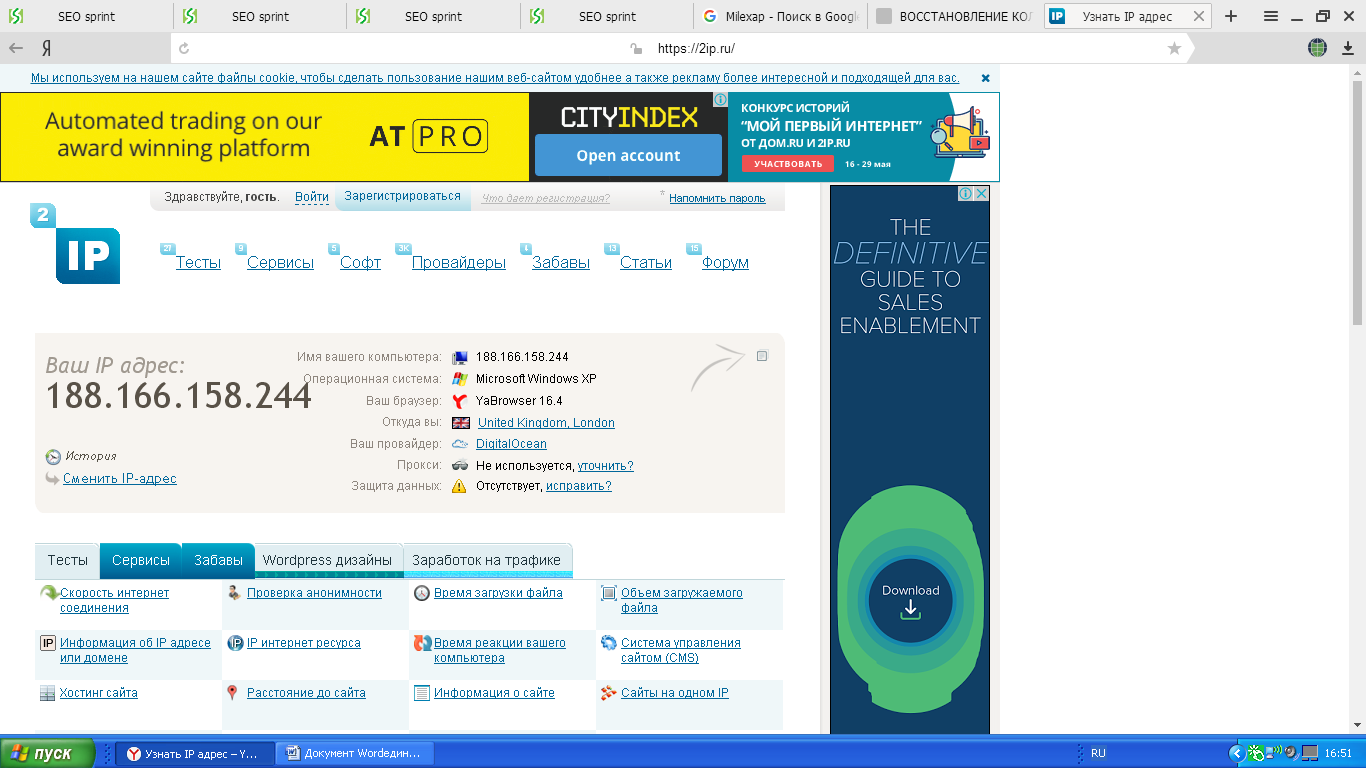Screen dimensions: 1366x768
Task: Click the speed test green arrow icon
Action: (x=48, y=594)
